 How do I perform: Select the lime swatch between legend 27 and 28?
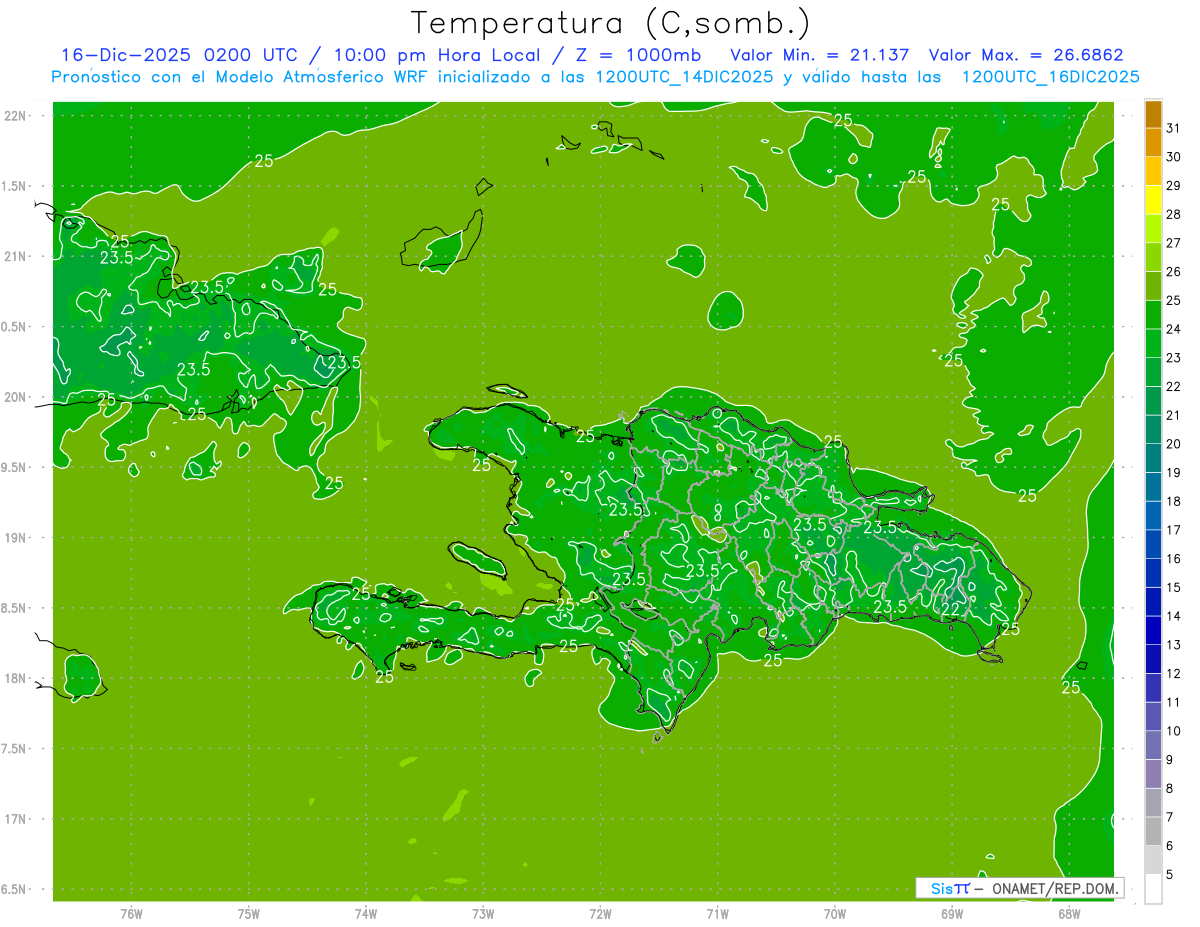1153,229
